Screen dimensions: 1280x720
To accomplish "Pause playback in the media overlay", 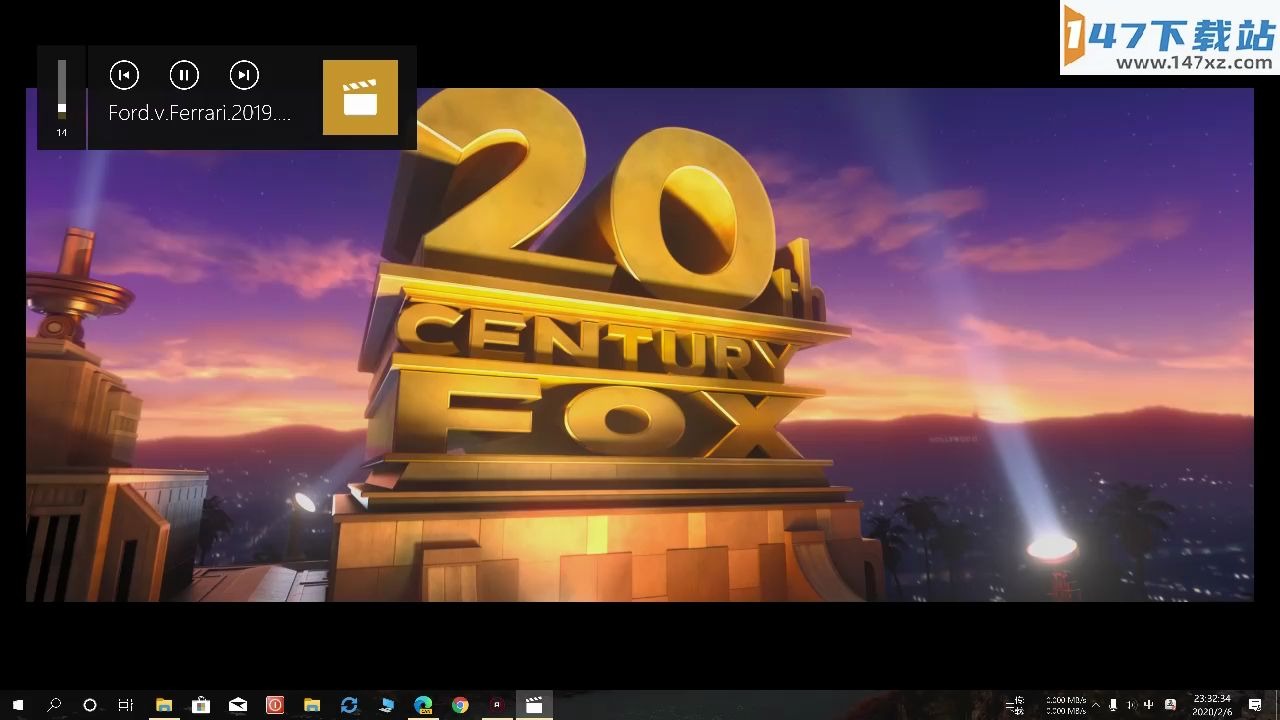I will pos(184,75).
